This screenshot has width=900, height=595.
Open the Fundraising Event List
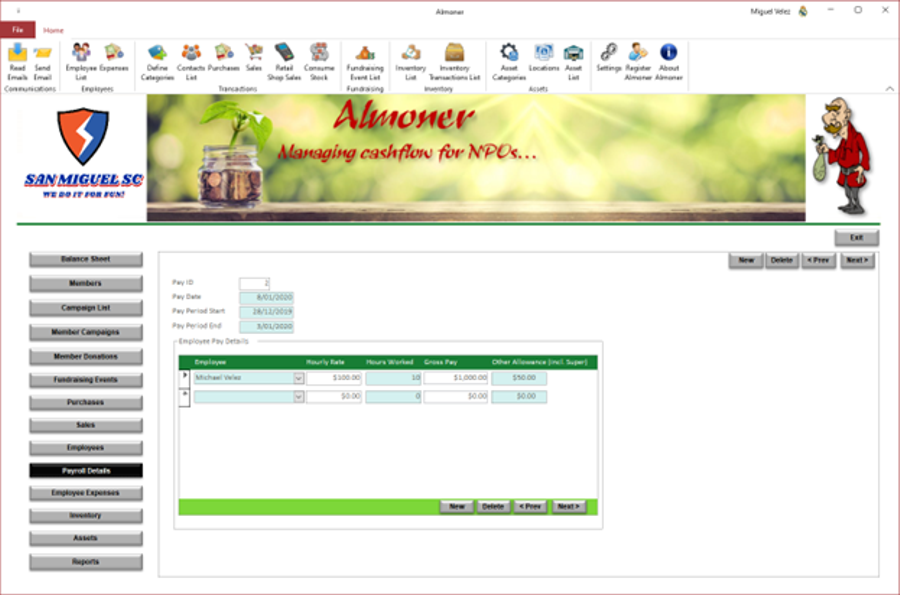click(x=365, y=62)
